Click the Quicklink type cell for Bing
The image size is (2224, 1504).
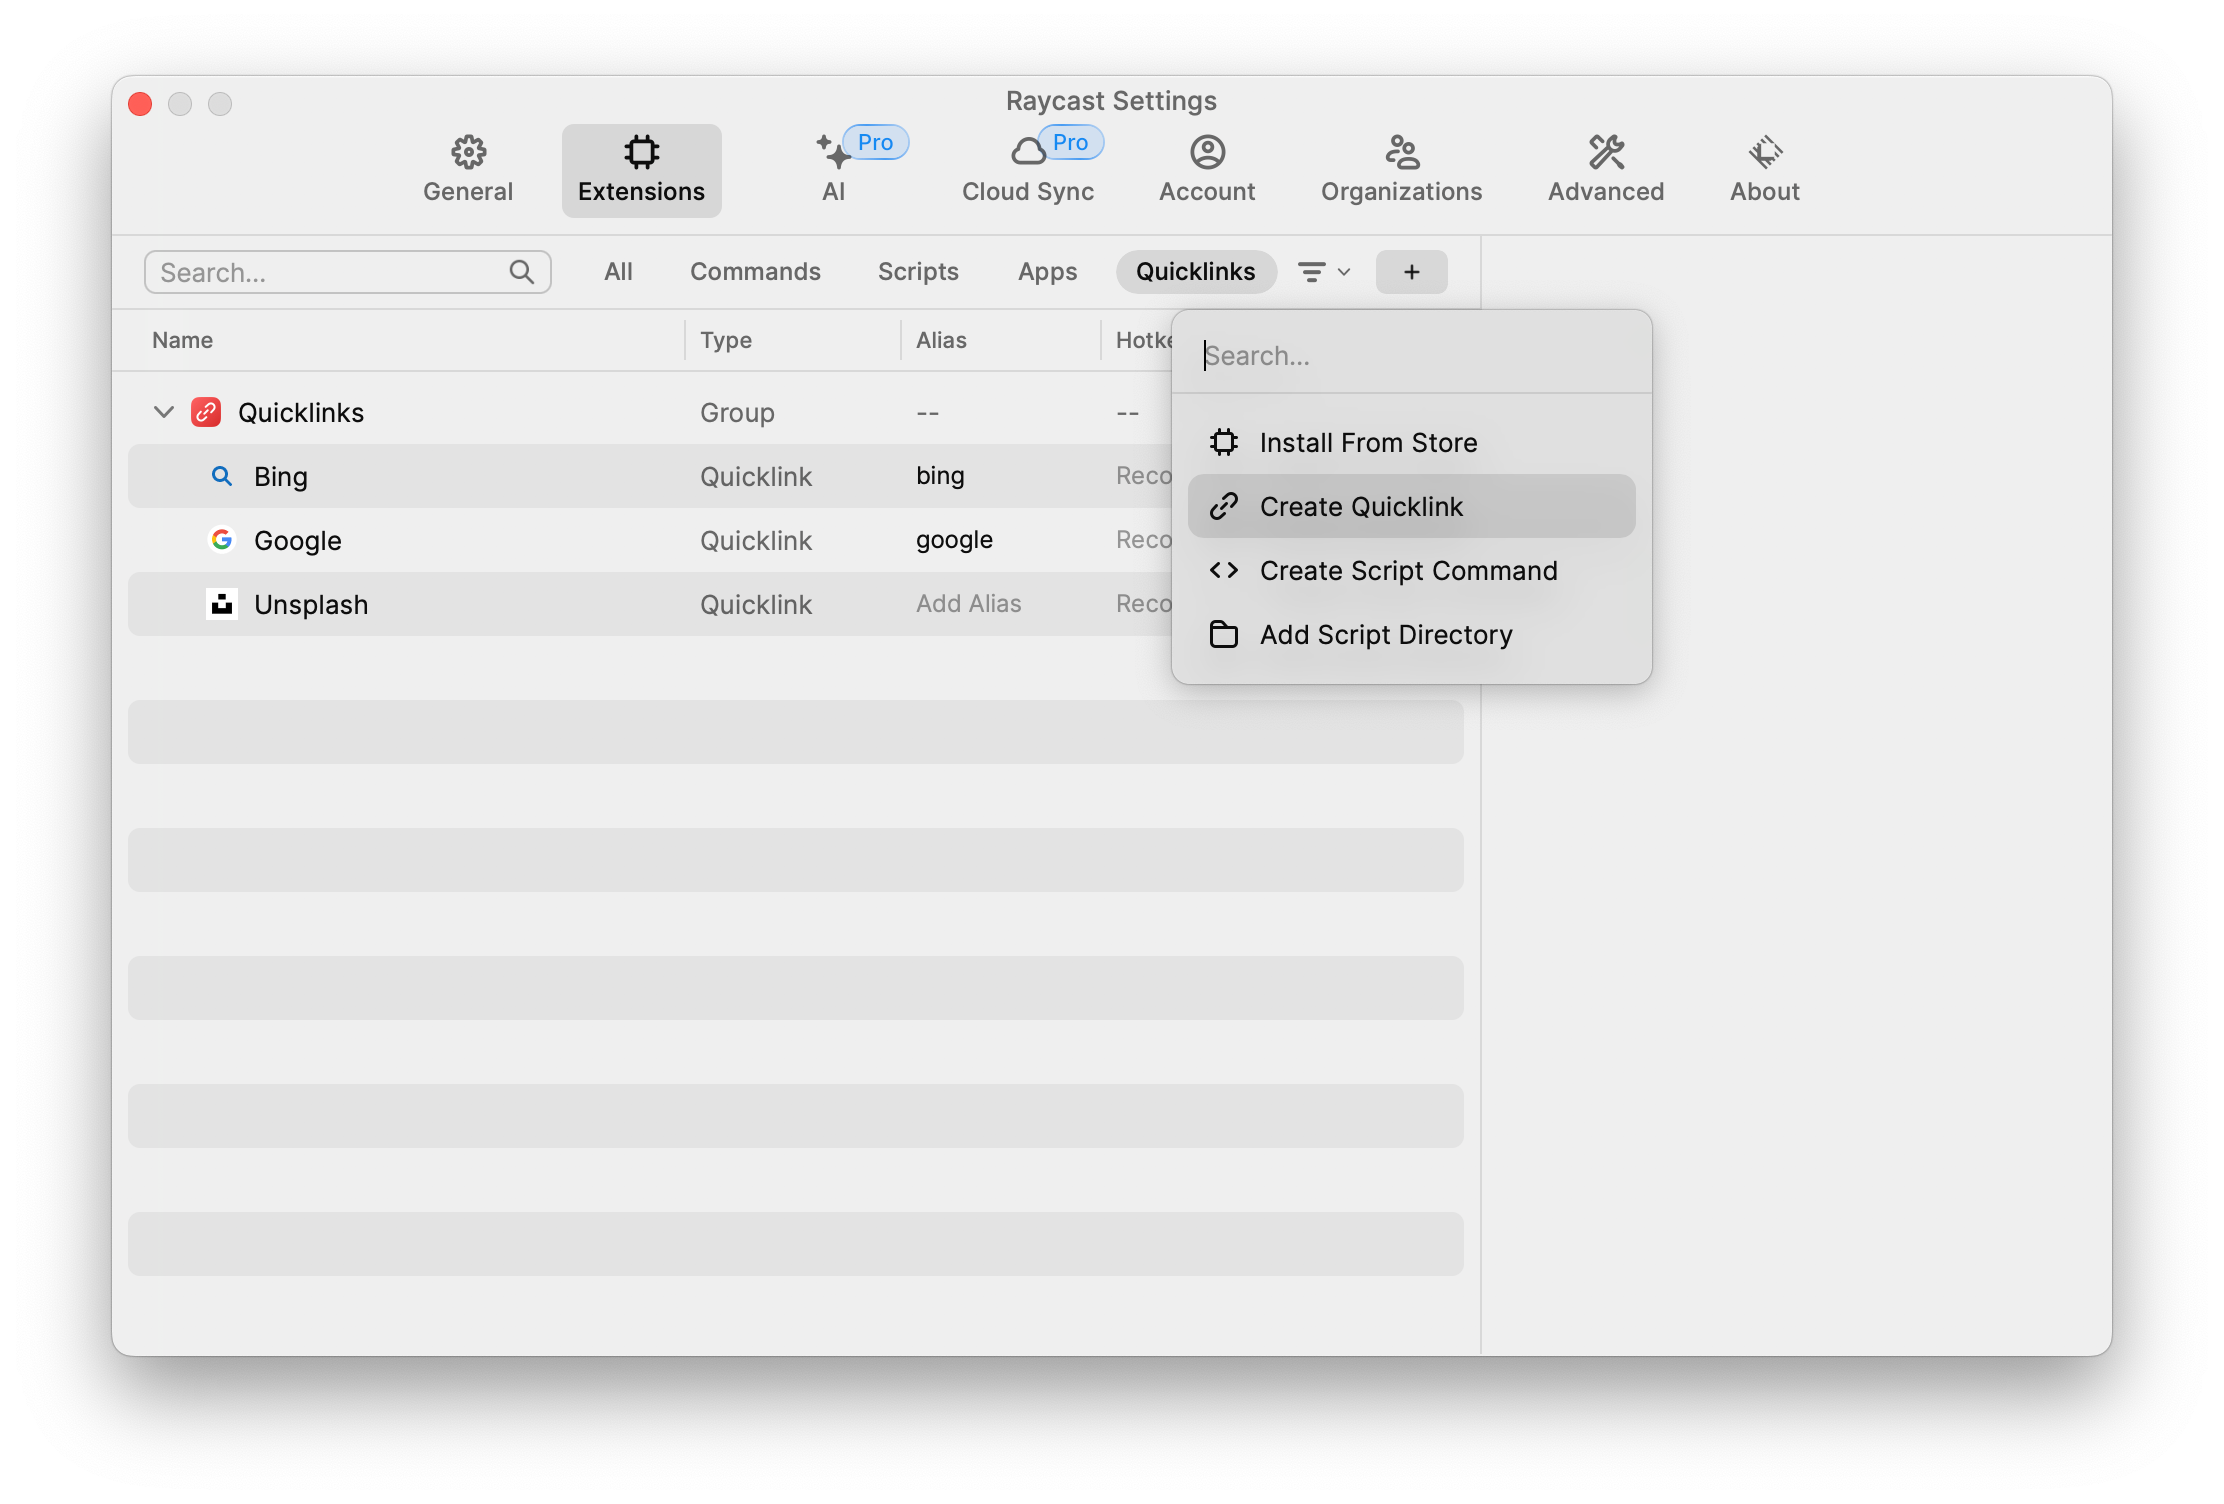pyautogui.click(x=756, y=477)
